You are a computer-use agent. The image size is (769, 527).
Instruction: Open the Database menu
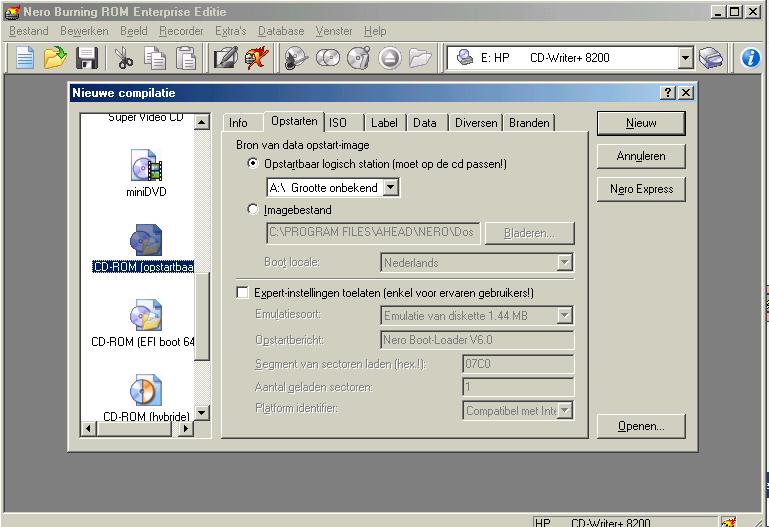pyautogui.click(x=281, y=31)
